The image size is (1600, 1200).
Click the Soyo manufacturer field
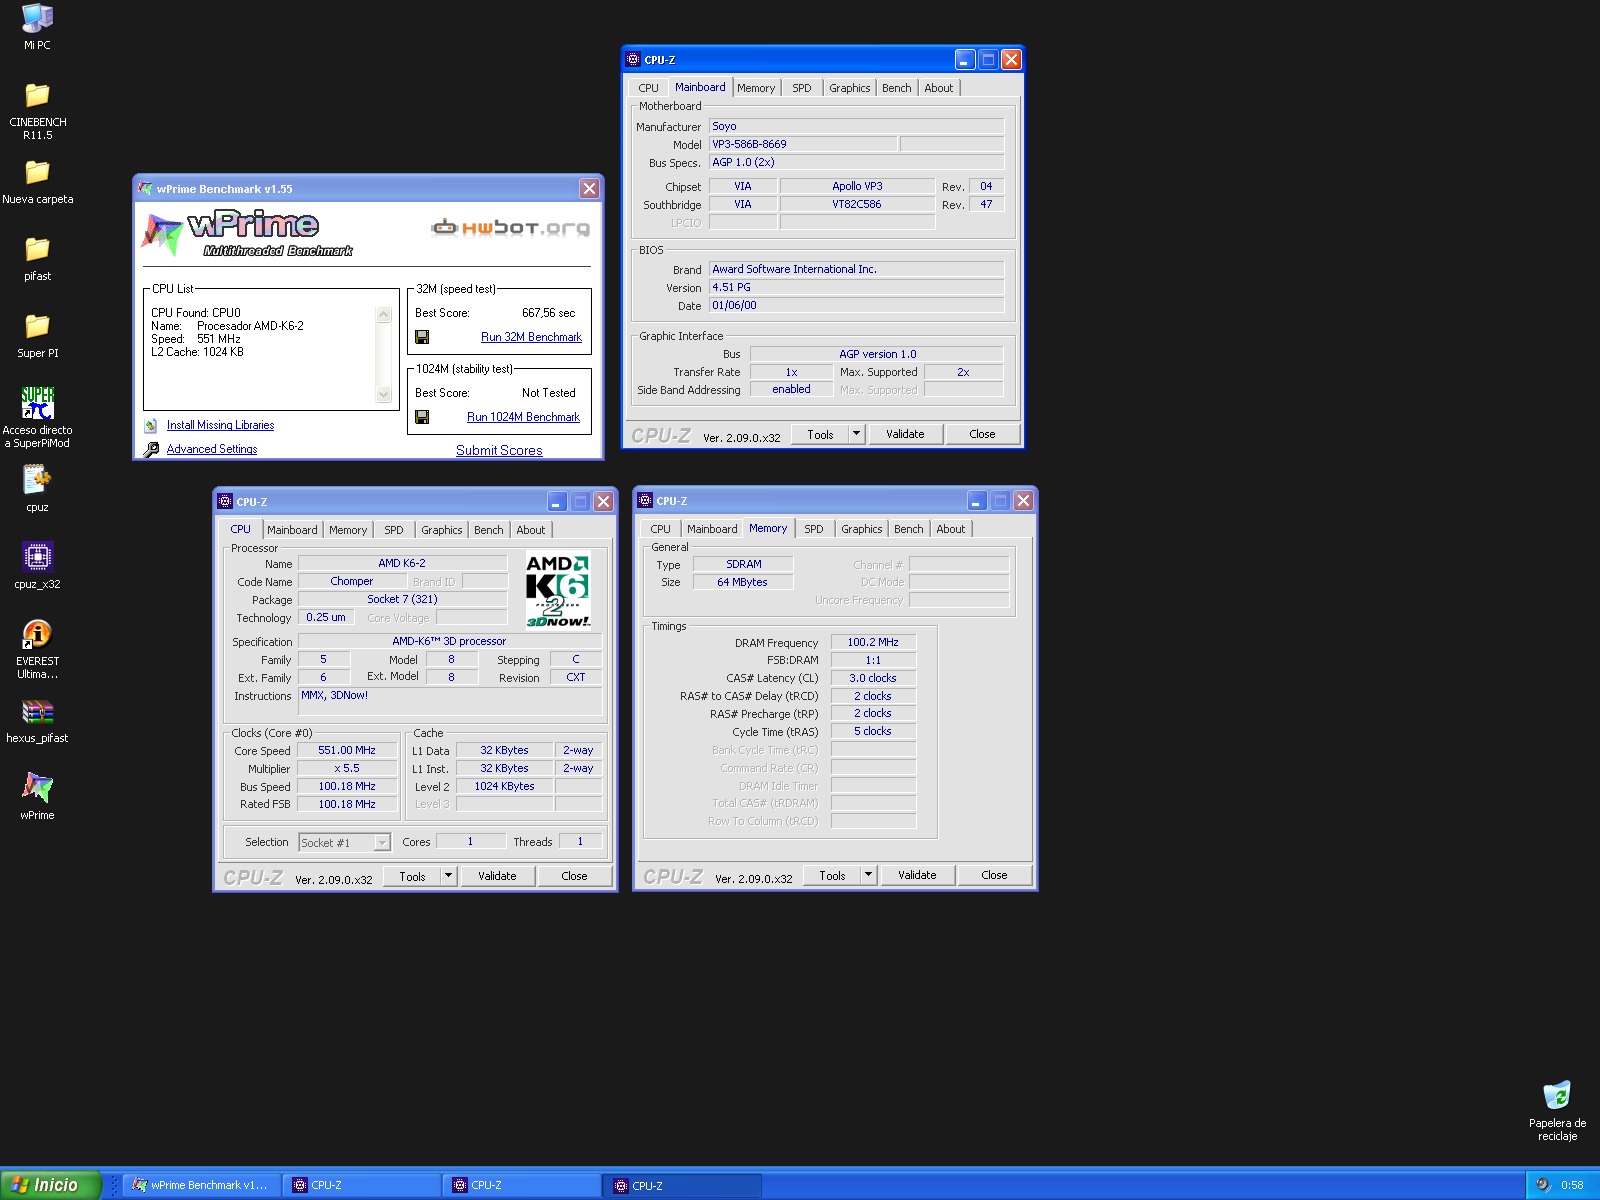point(856,126)
